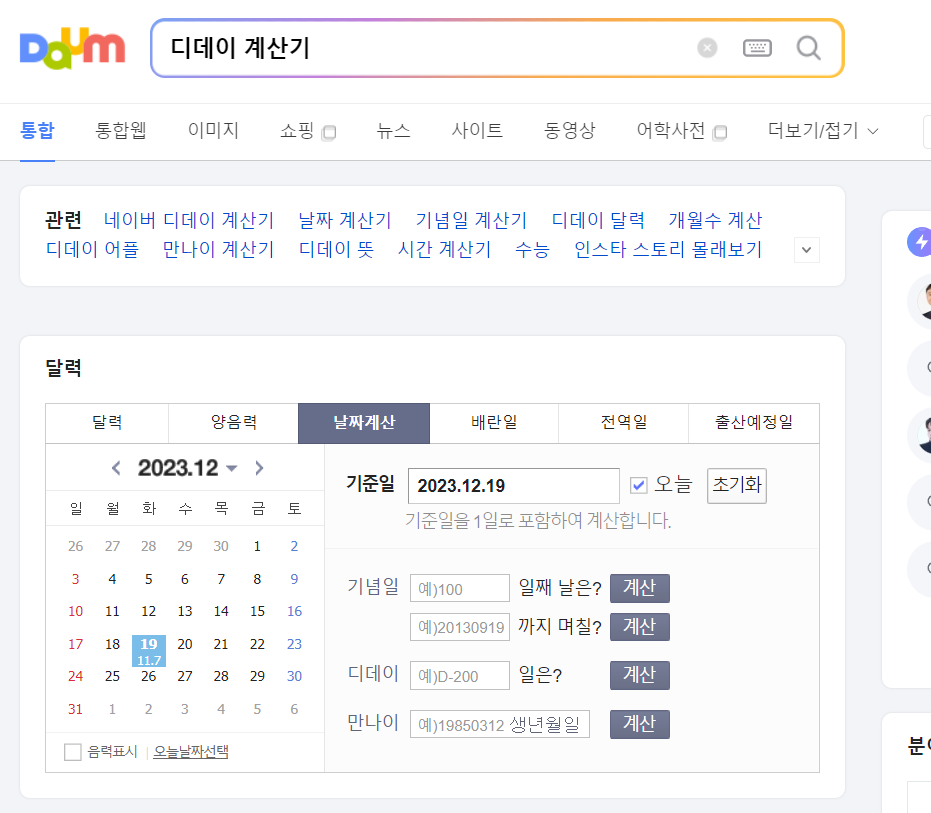Click the D-200 디데이 input field
931x813 pixels.
coord(459,675)
